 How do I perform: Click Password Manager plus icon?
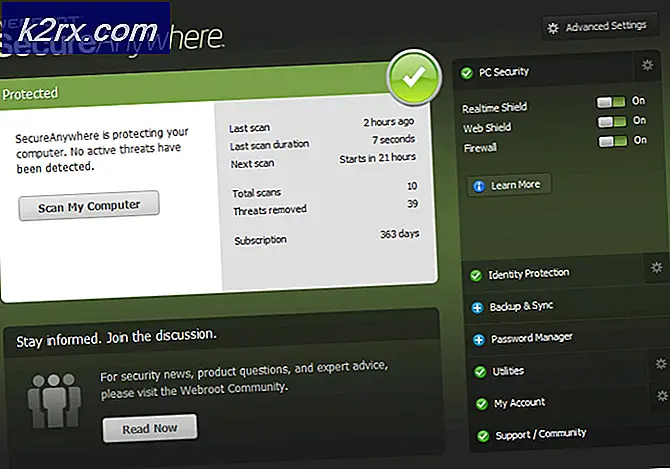click(x=479, y=340)
